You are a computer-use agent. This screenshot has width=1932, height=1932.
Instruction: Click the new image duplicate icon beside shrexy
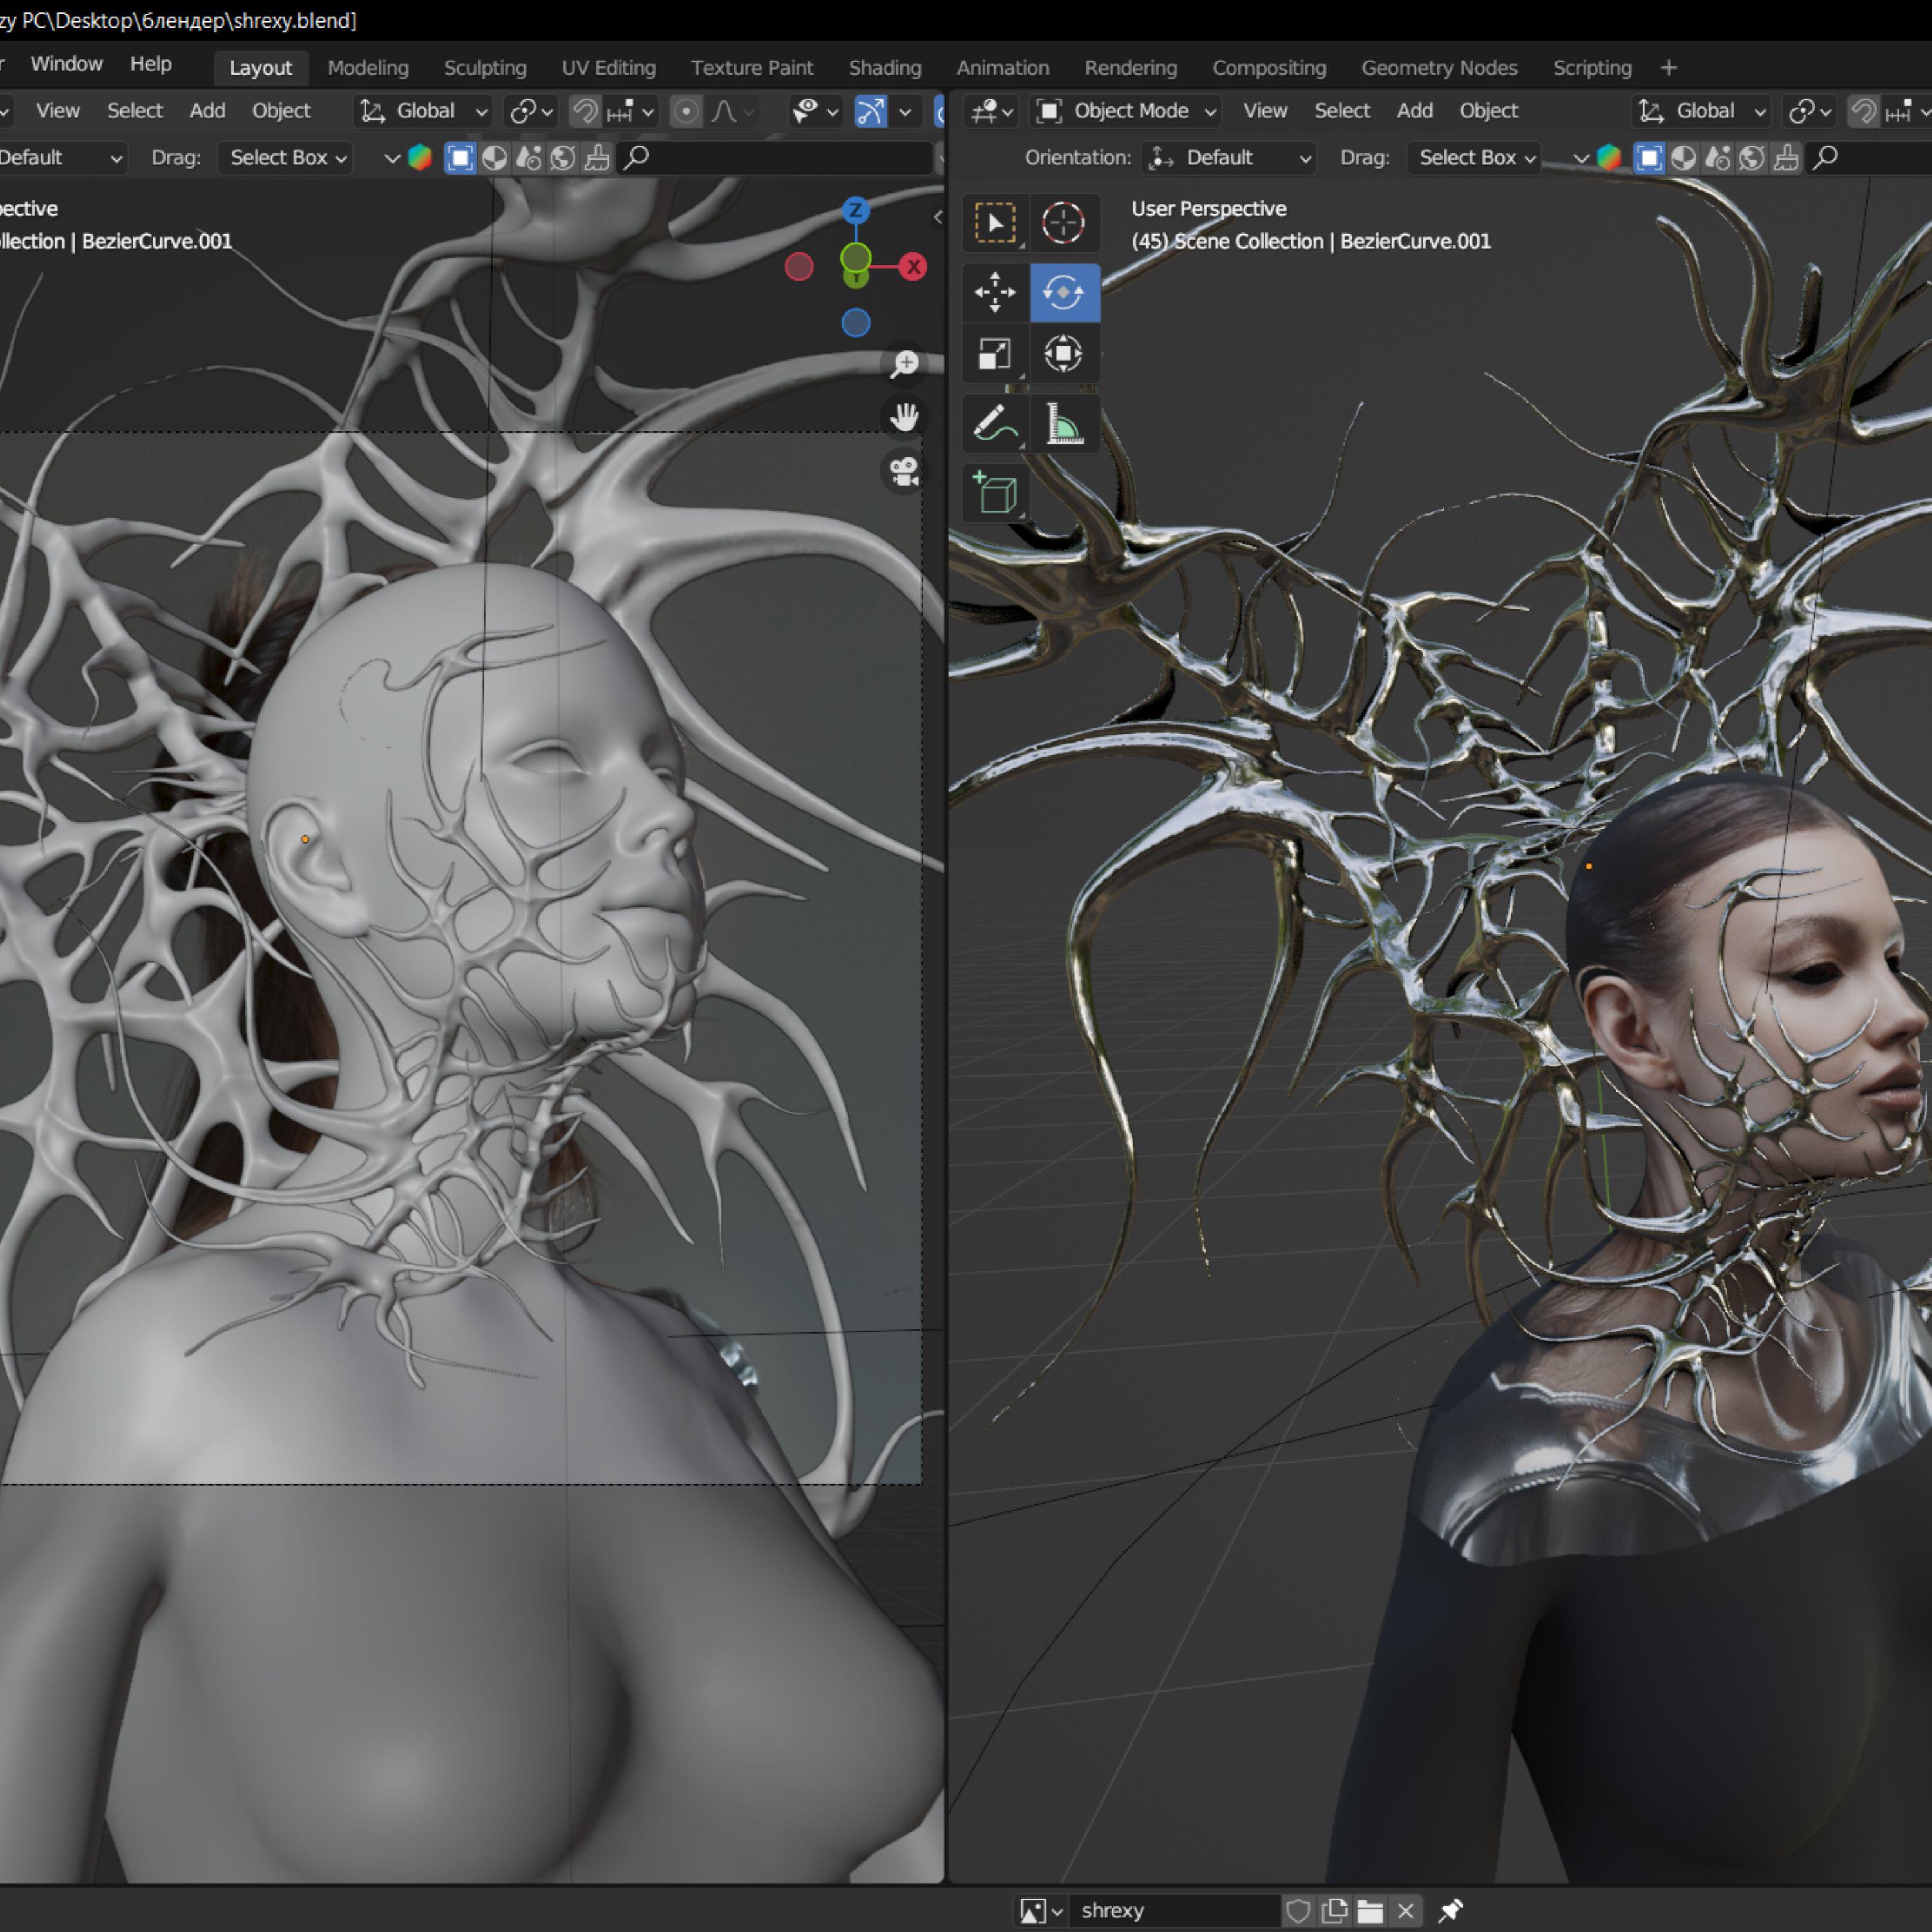[x=1334, y=1911]
